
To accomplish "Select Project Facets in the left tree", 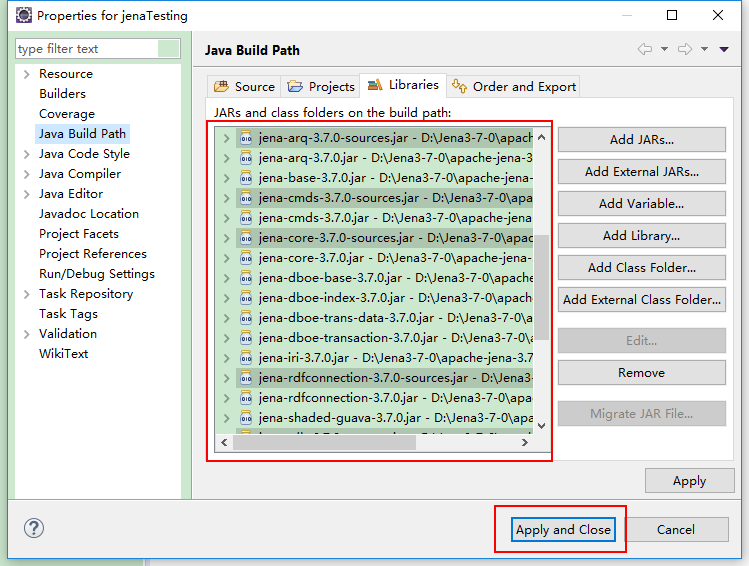I will coord(78,234).
